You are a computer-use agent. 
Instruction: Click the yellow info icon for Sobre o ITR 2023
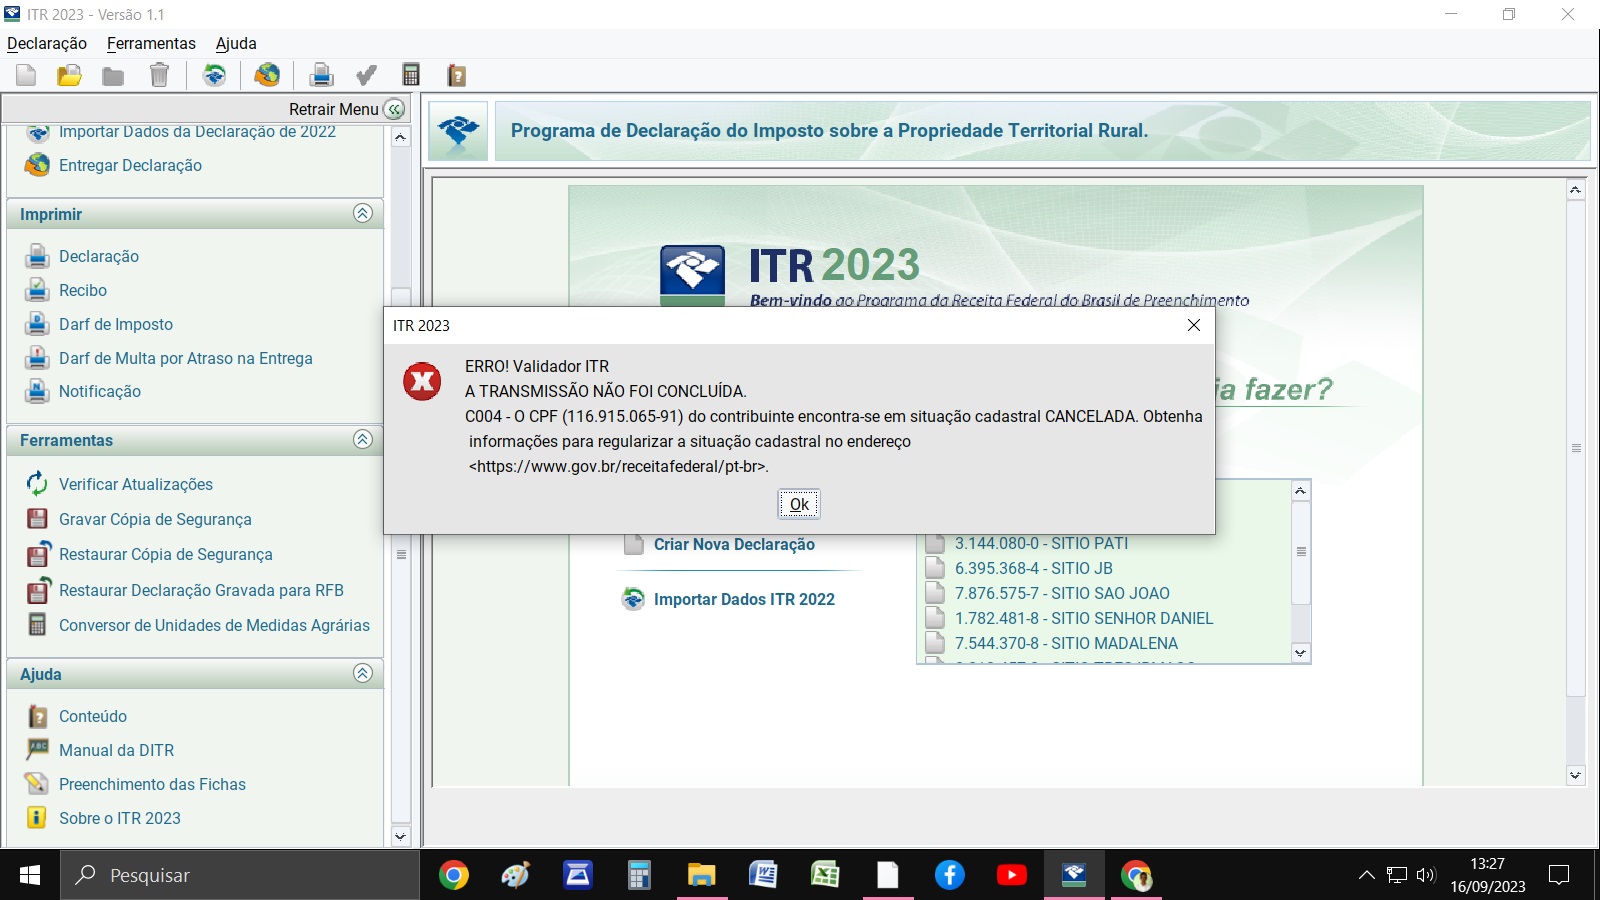point(37,817)
